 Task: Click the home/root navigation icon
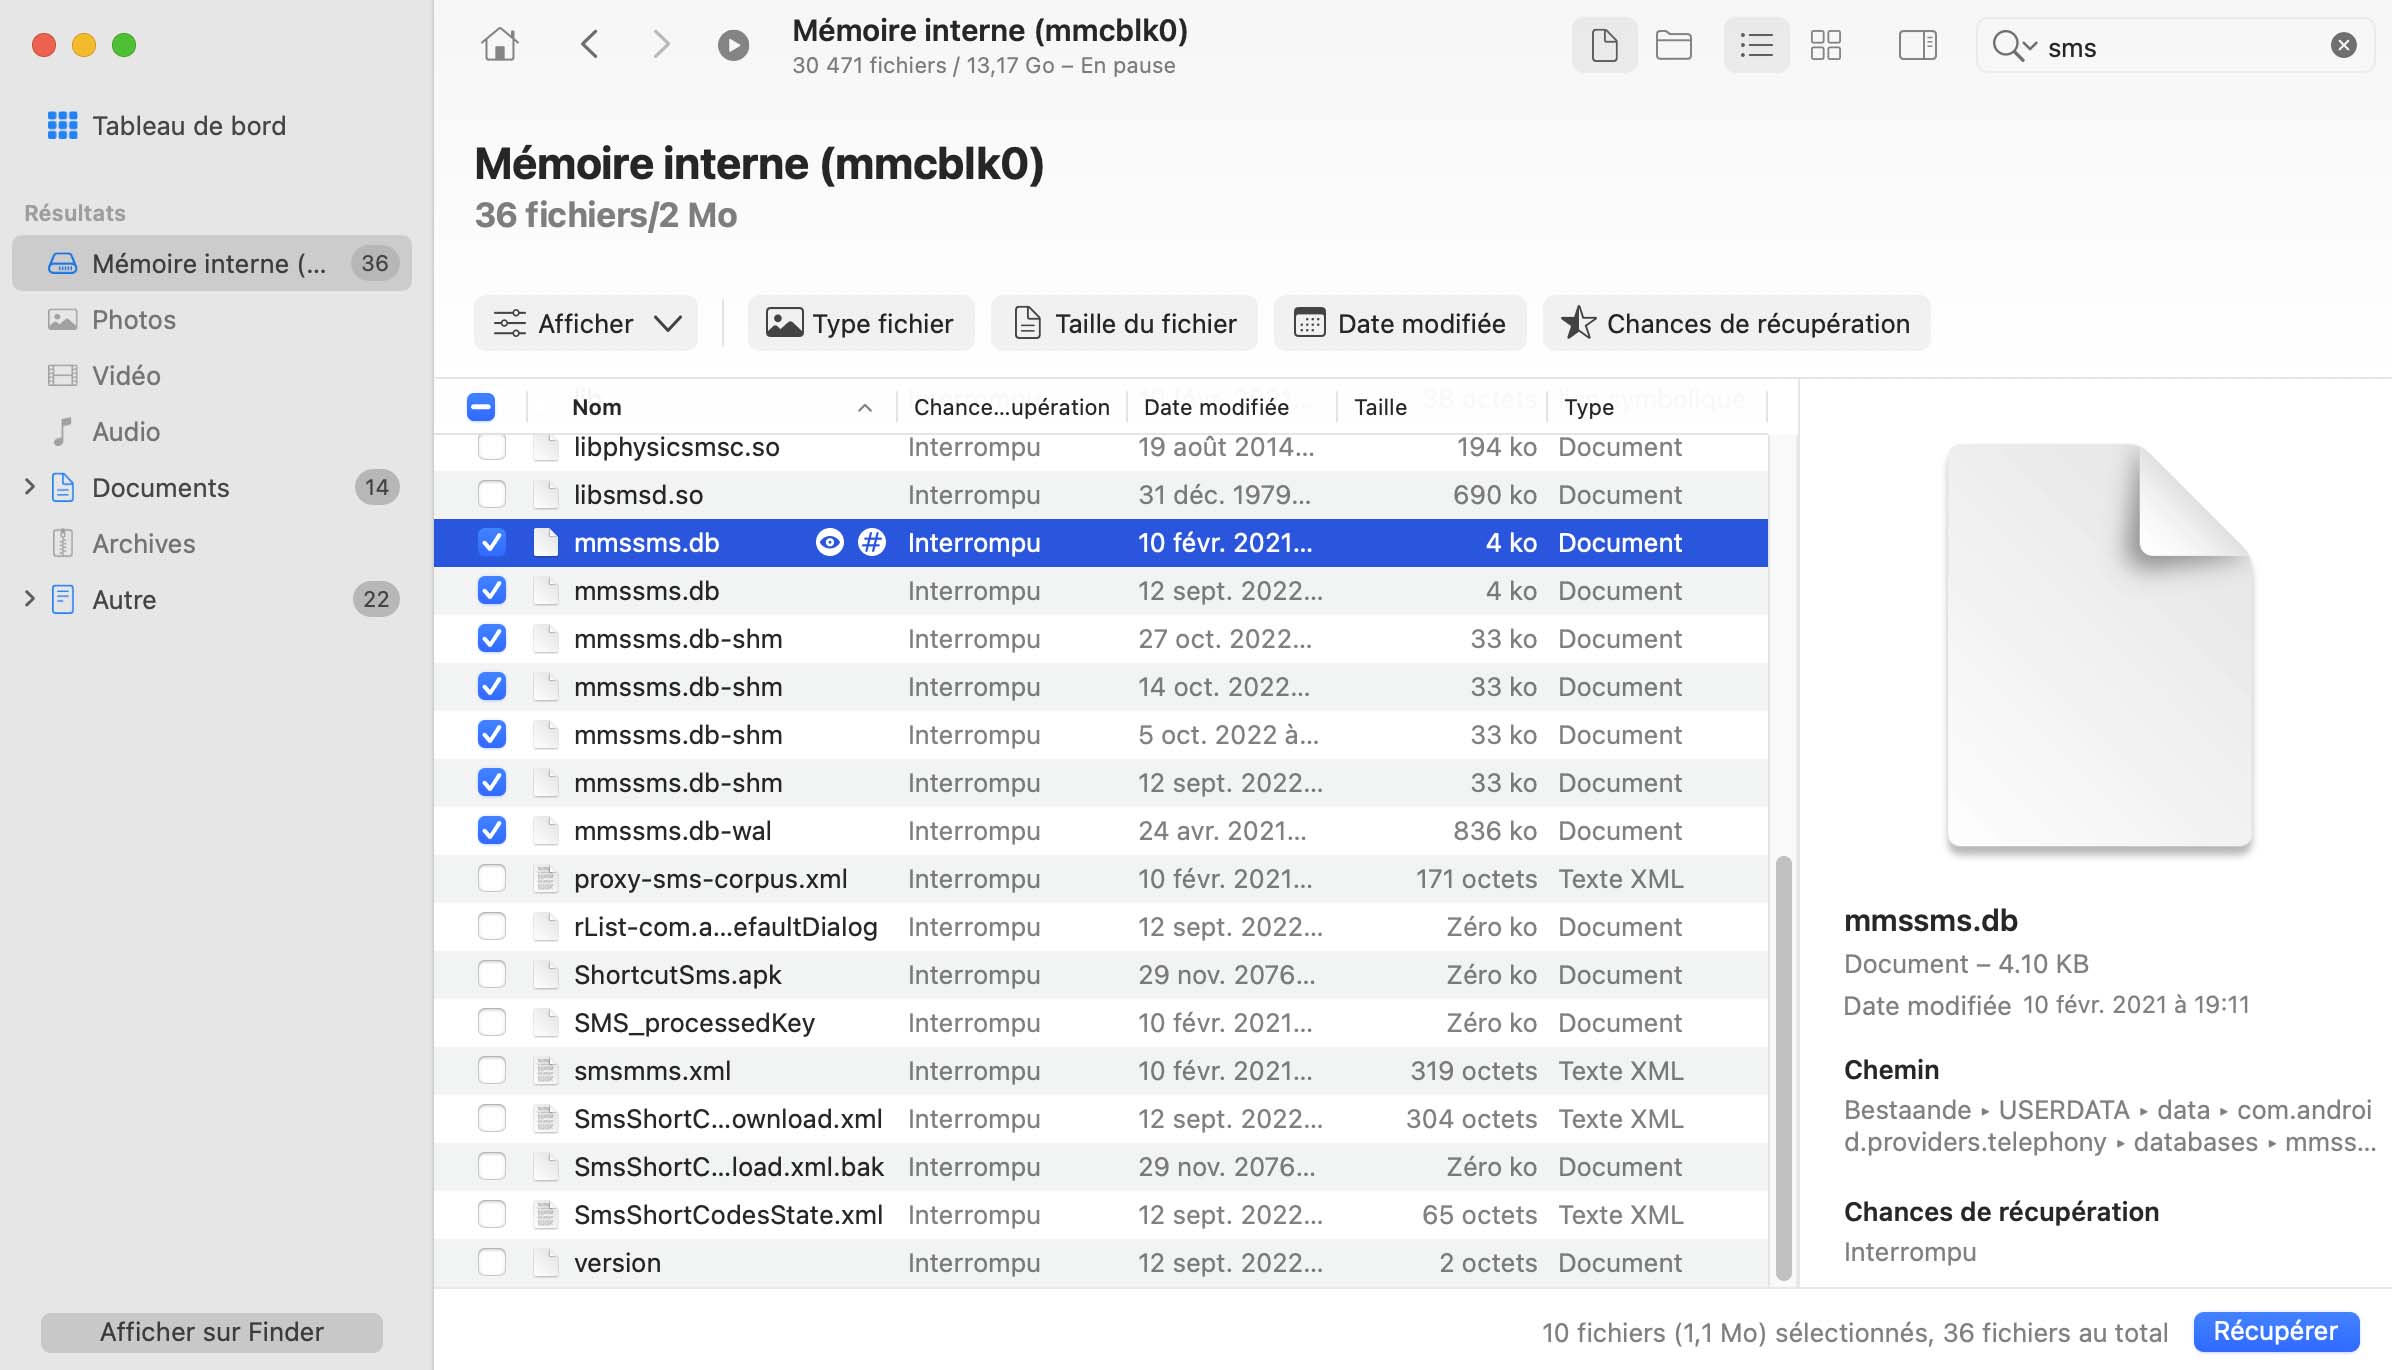coord(501,43)
